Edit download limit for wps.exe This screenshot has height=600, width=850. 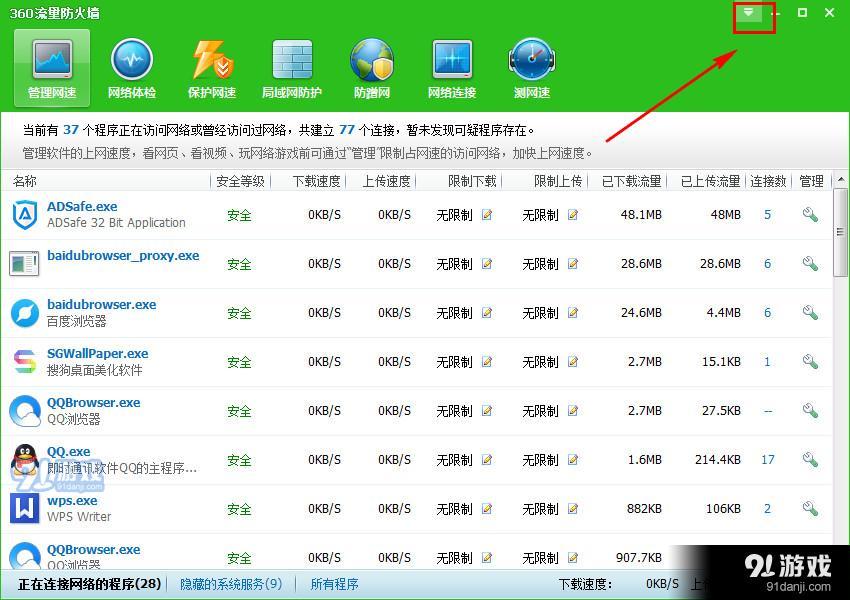coord(487,508)
